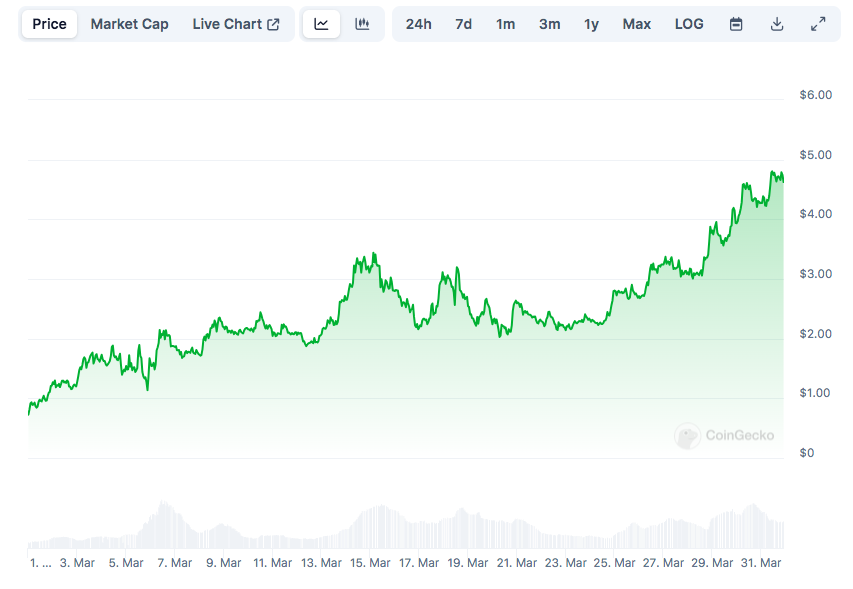Set the range to Max
Viewport: 853px width, 589px height.
(636, 24)
